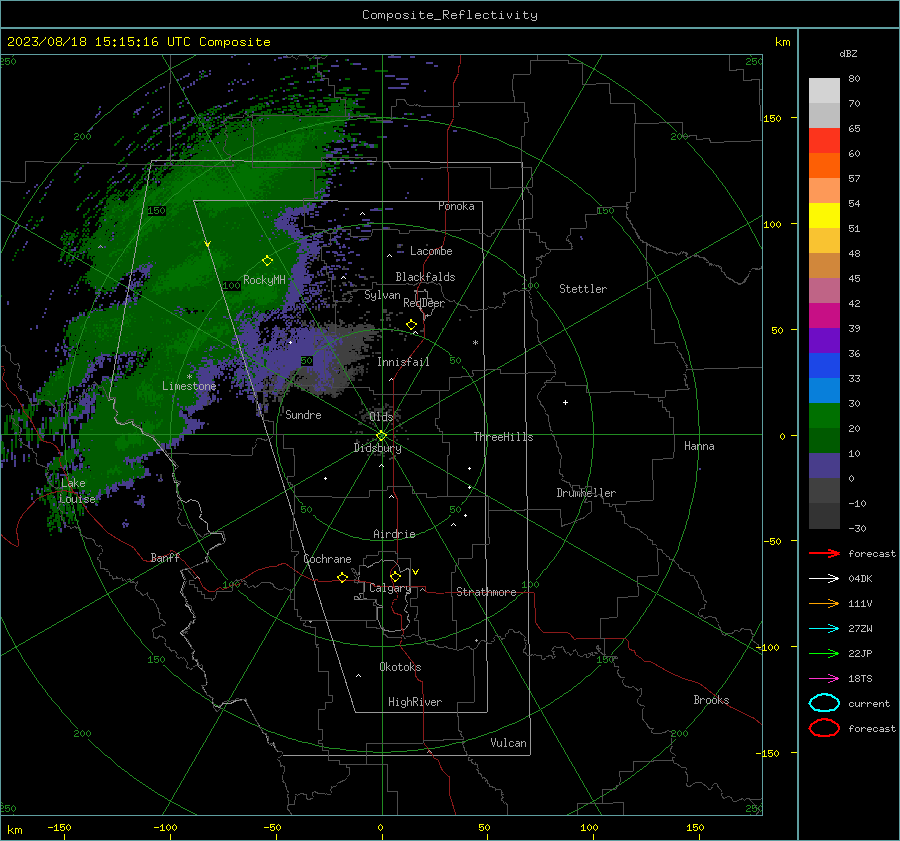Viewport: 900px width, 841px height.
Task: Click the Airdrie city label
Action: point(394,534)
